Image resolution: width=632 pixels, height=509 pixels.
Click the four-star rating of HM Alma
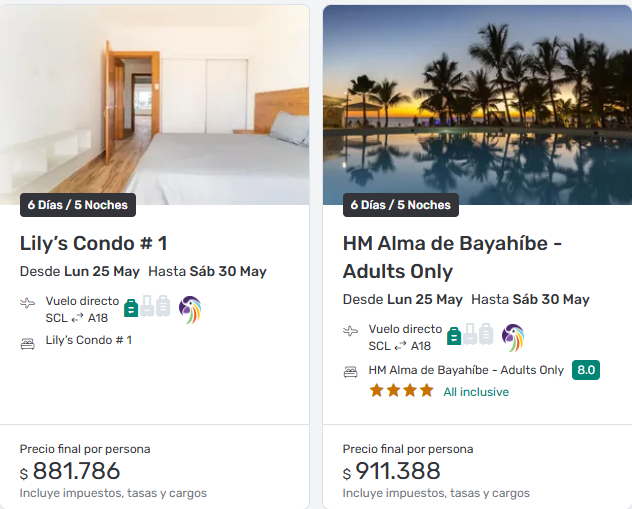[401, 391]
